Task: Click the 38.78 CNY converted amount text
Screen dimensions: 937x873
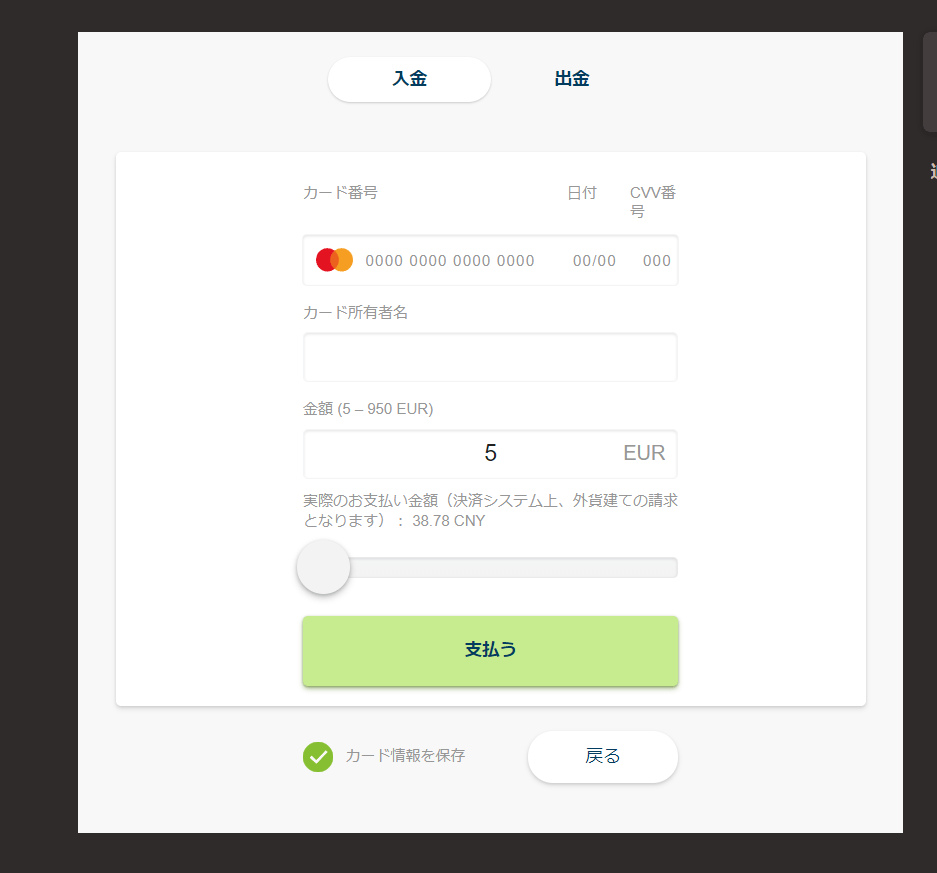Action: pyautogui.click(x=448, y=521)
